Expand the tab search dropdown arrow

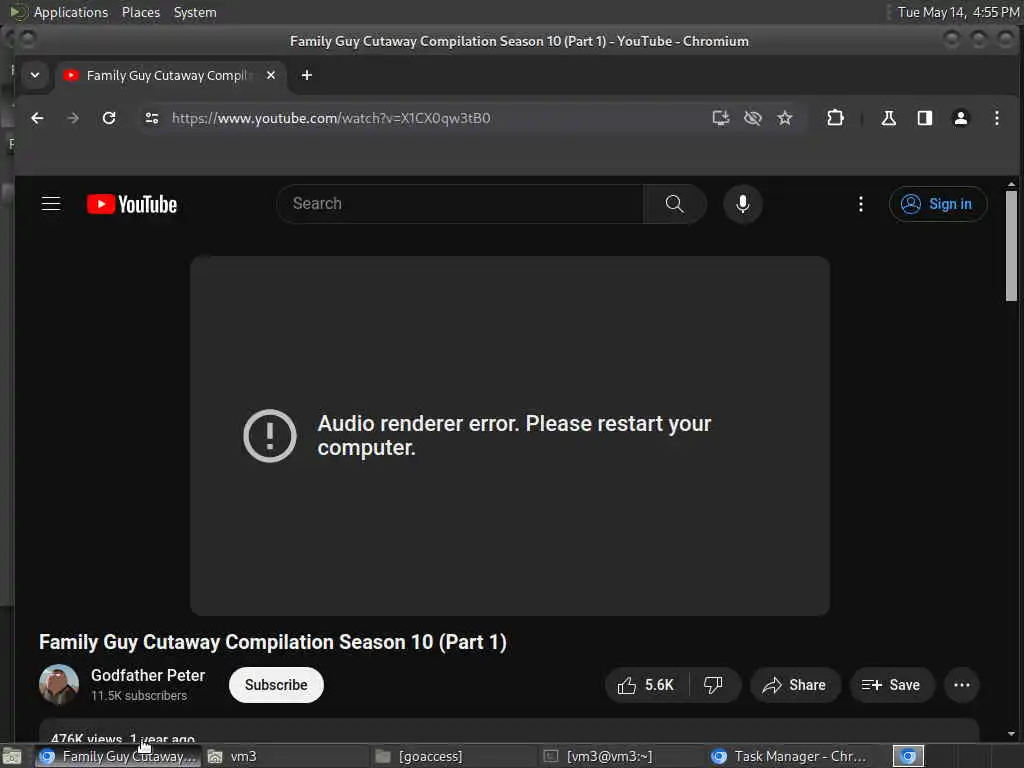35,75
